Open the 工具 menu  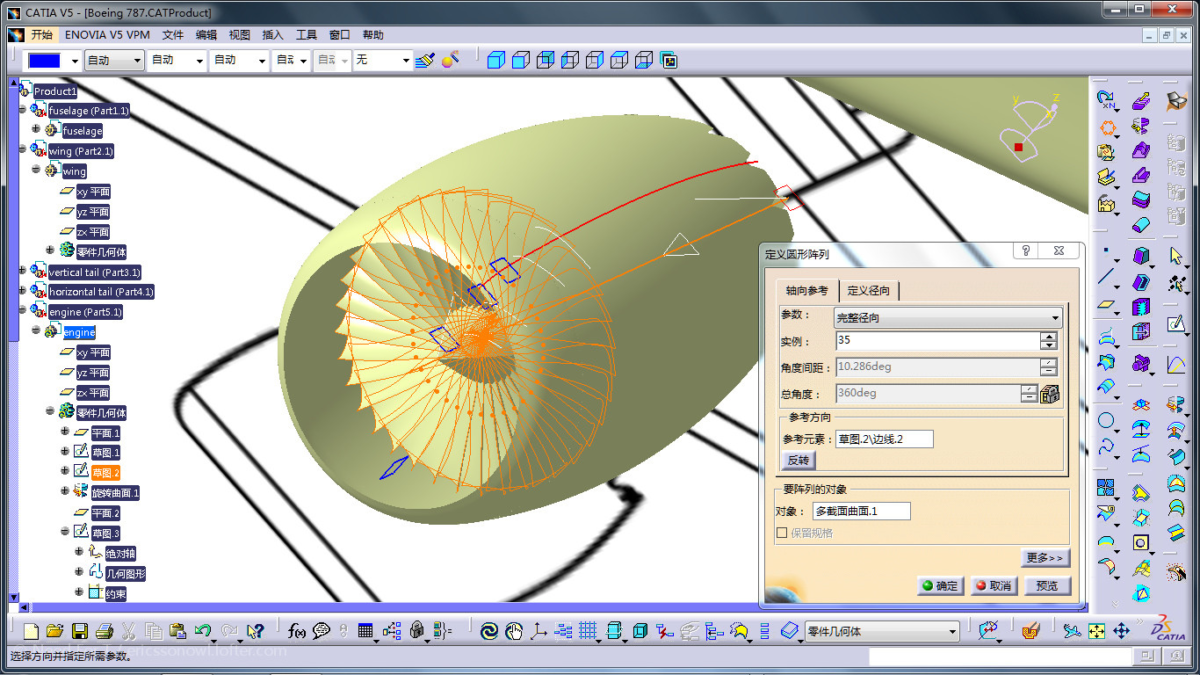click(x=306, y=34)
